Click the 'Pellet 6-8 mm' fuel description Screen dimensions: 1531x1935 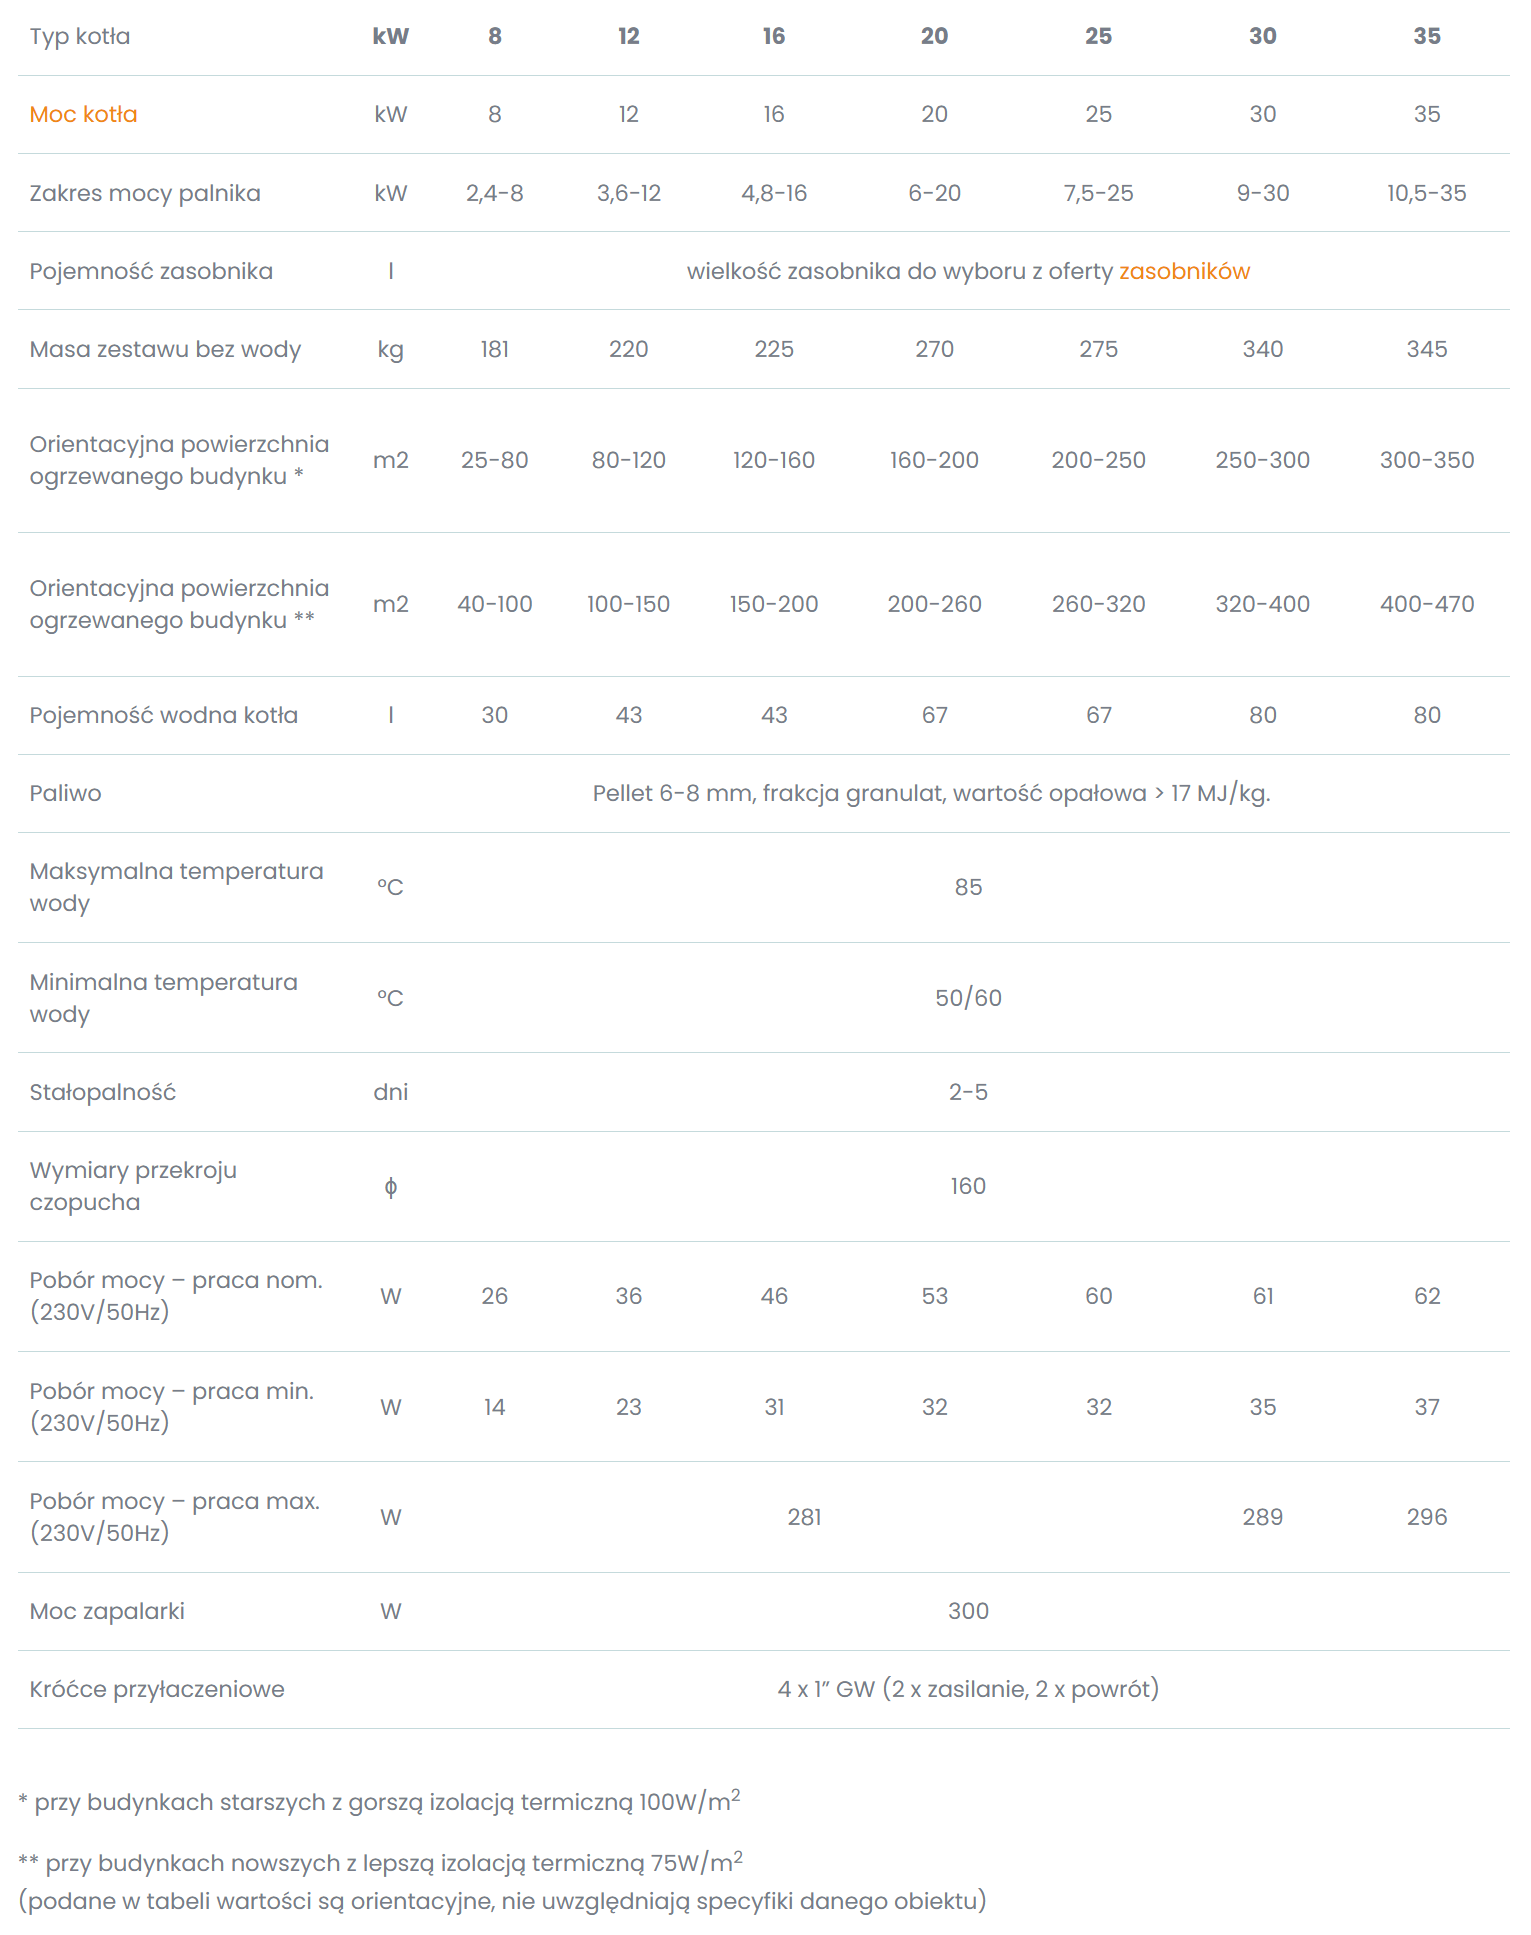coord(931,793)
